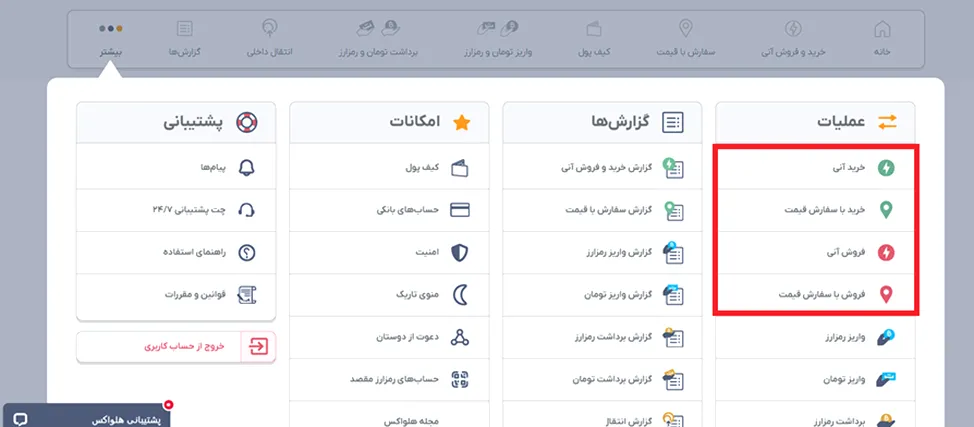The height and width of the screenshot is (427, 974).
Task: Select خرید با سفارش قیمت green pin item
Action: [x=815, y=210]
